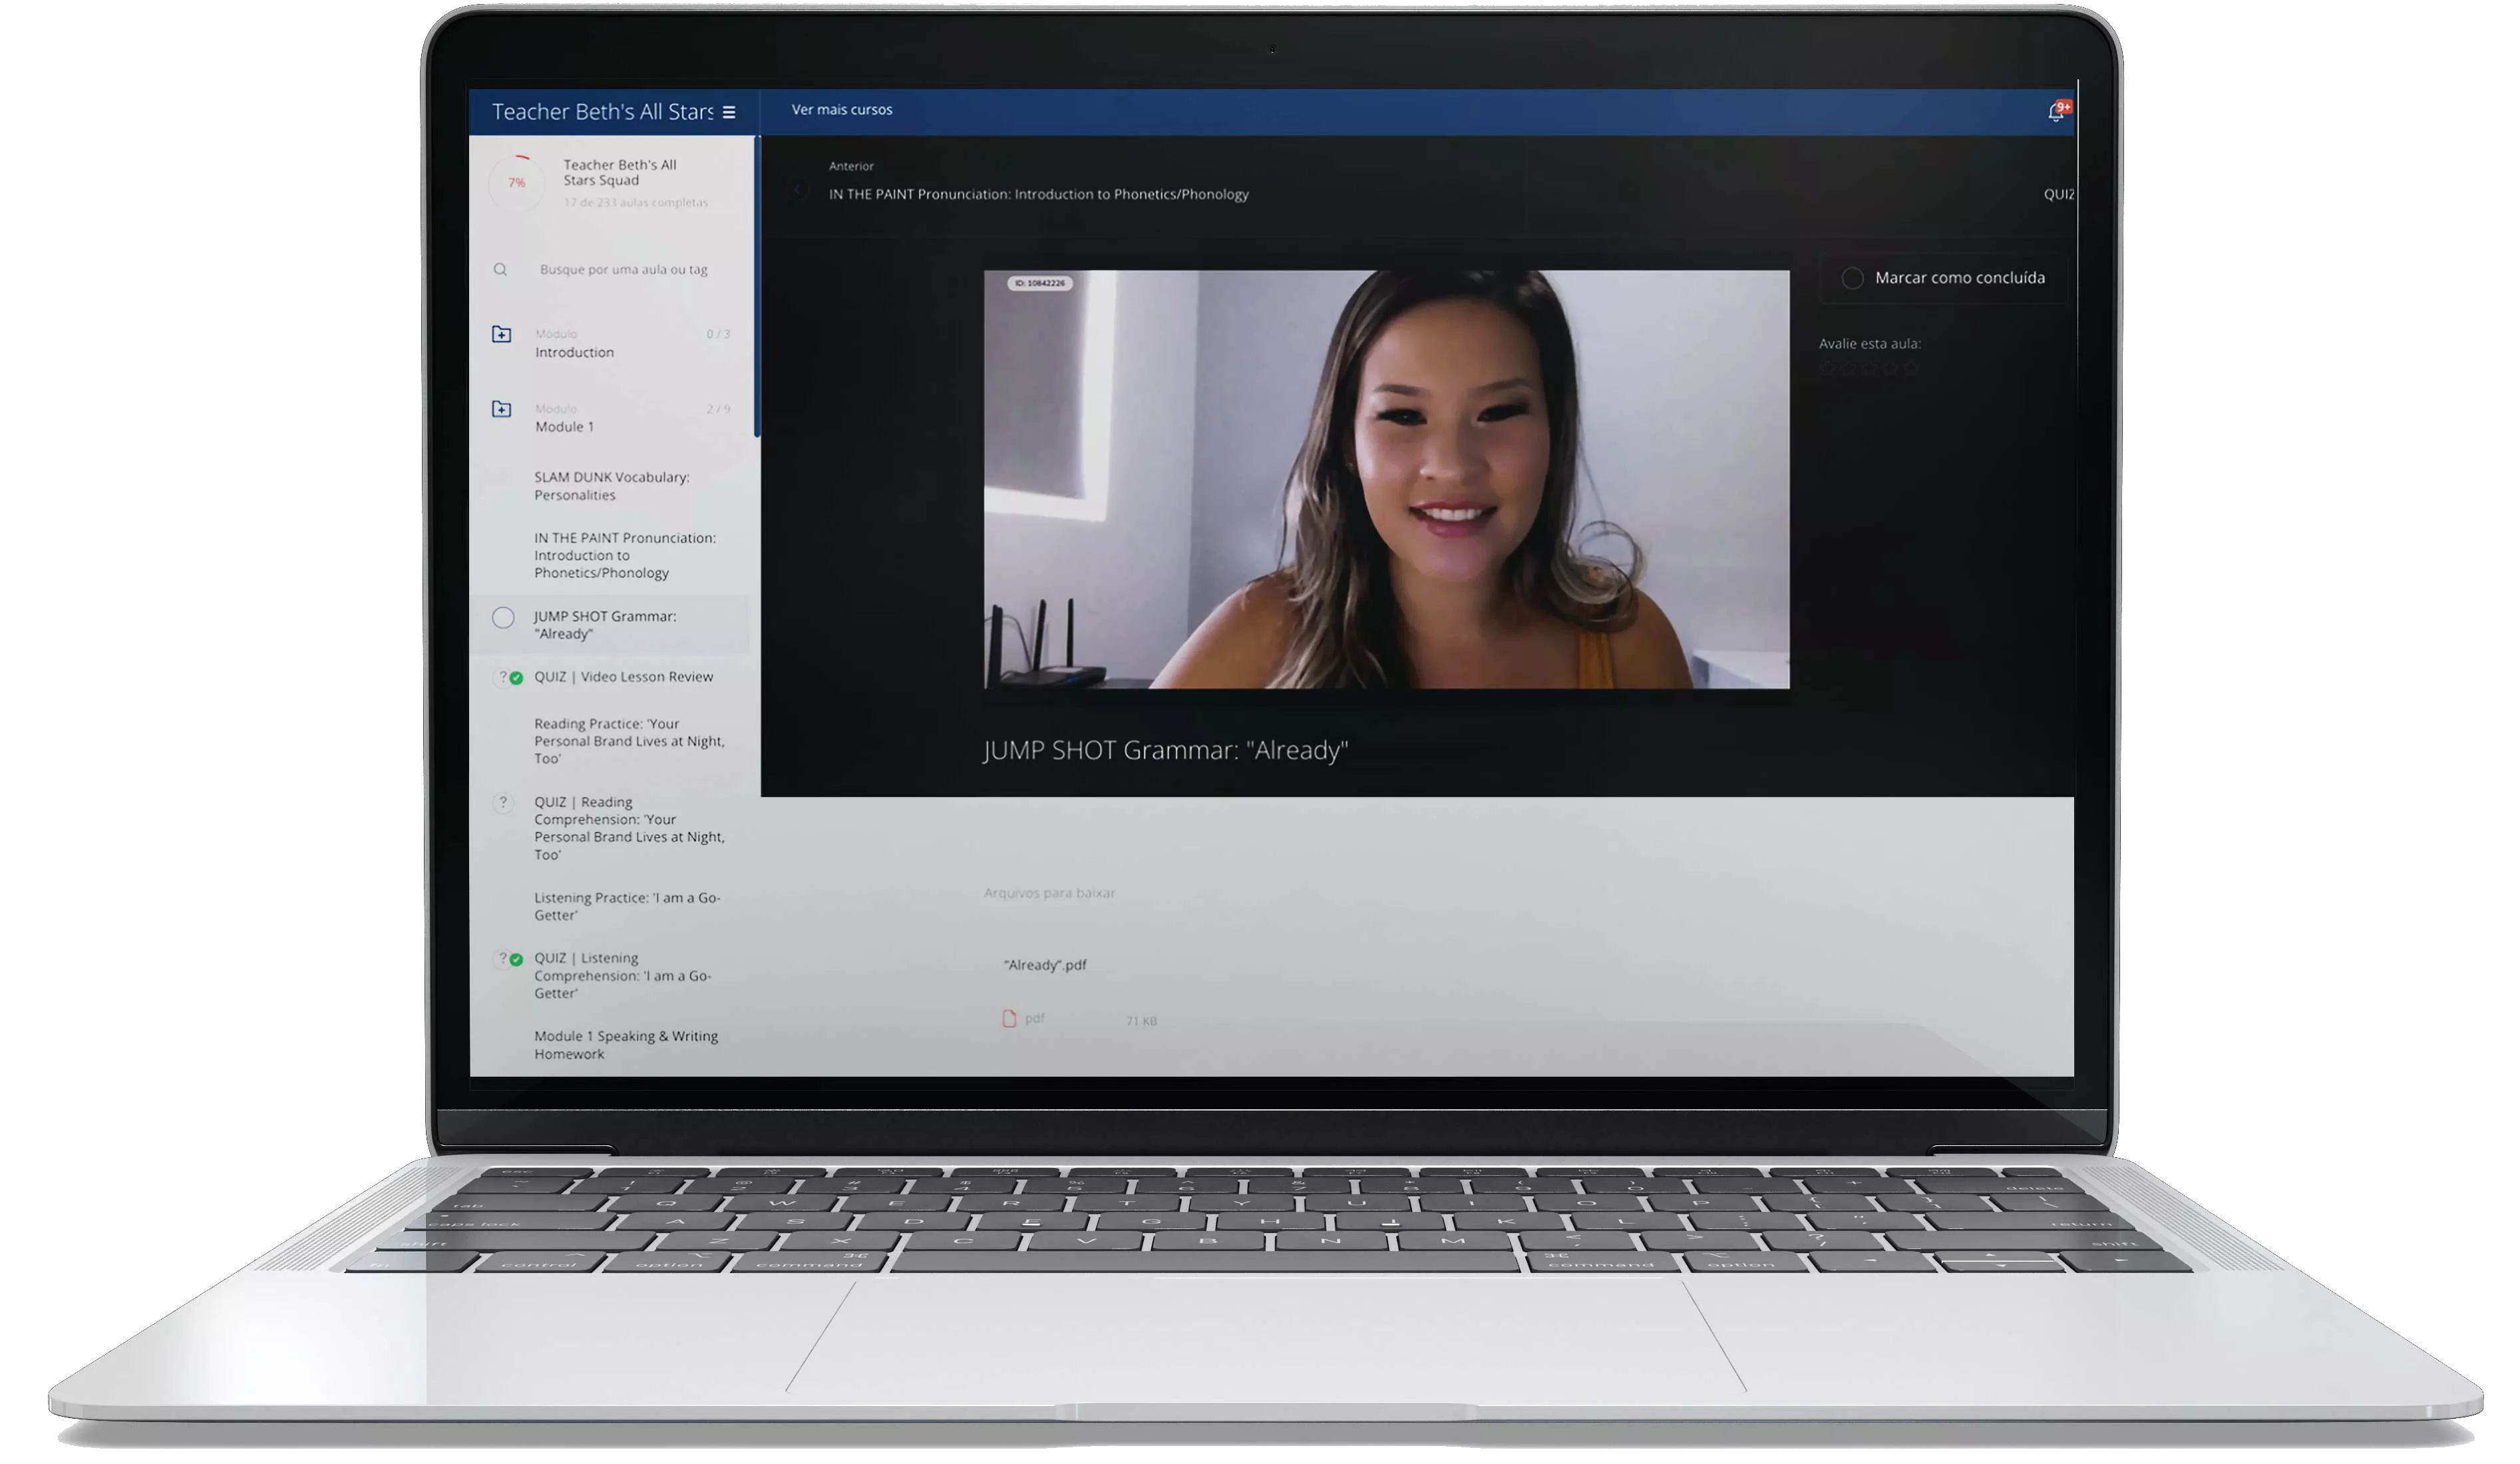The width and height of the screenshot is (2520, 1464).
Task: Click the Reading Comprehension quiz question-mark icon
Action: (503, 802)
